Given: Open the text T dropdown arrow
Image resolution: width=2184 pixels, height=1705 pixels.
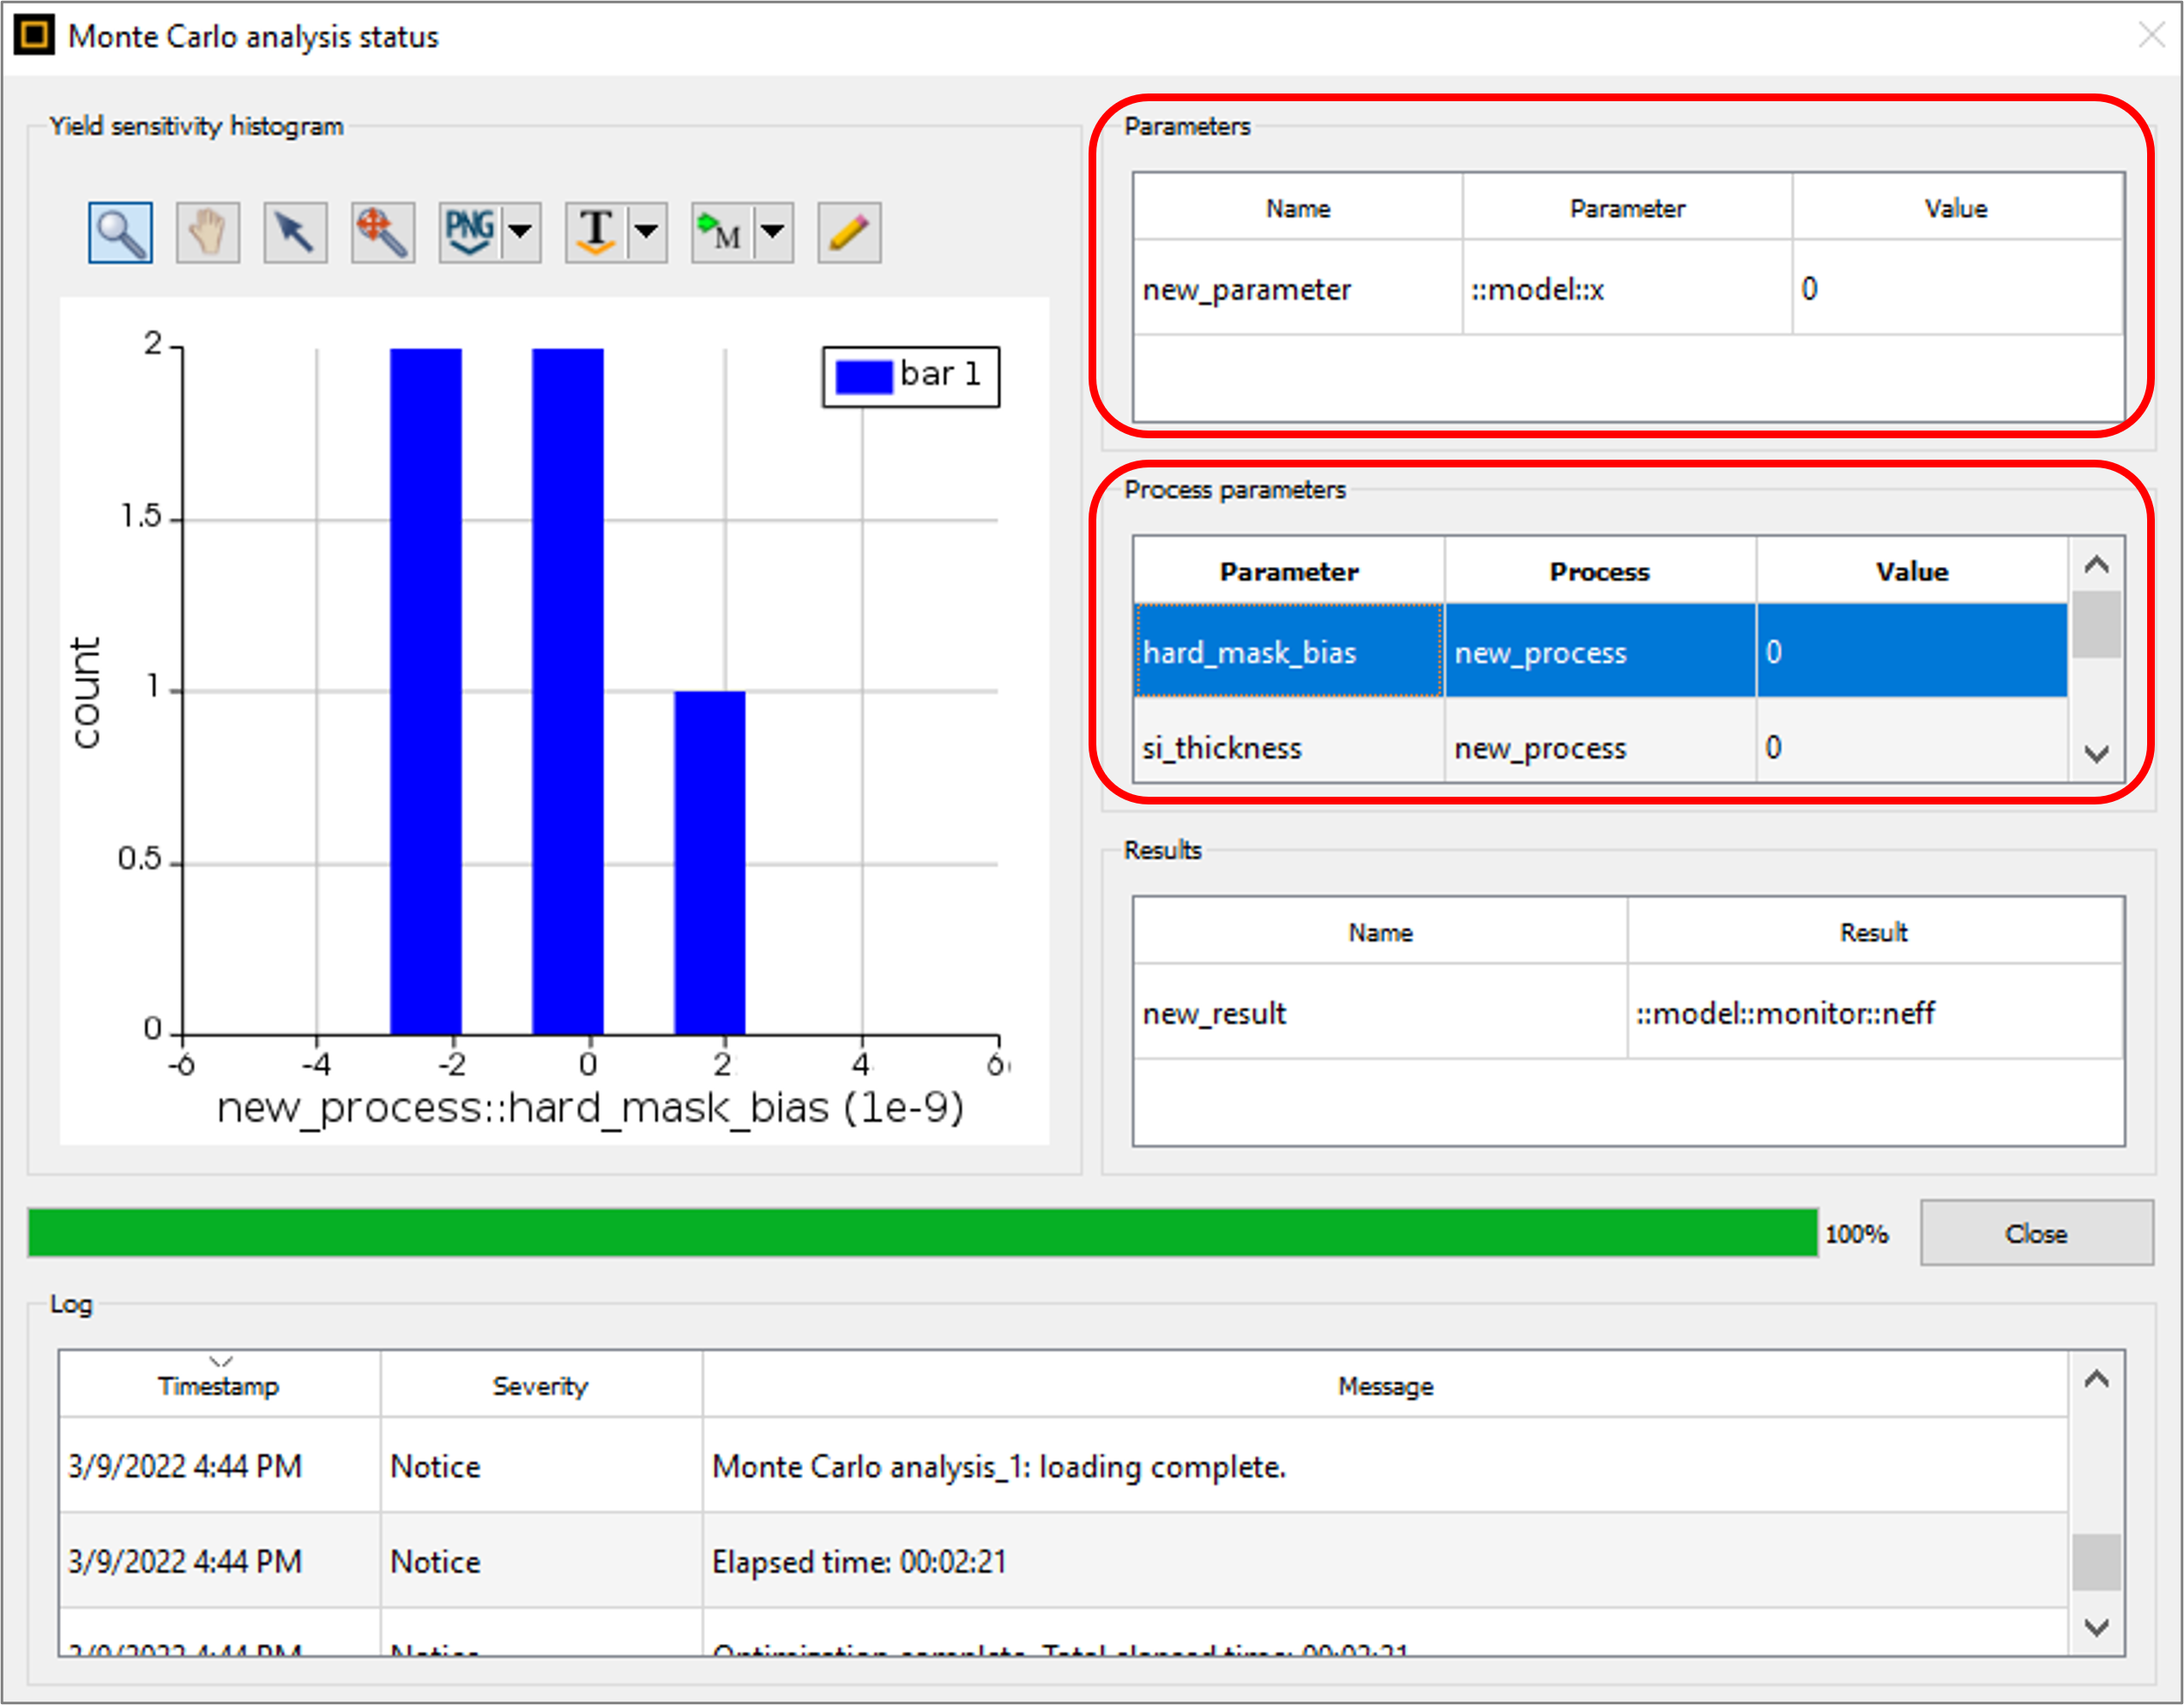Looking at the screenshot, I should pyautogui.click(x=647, y=233).
